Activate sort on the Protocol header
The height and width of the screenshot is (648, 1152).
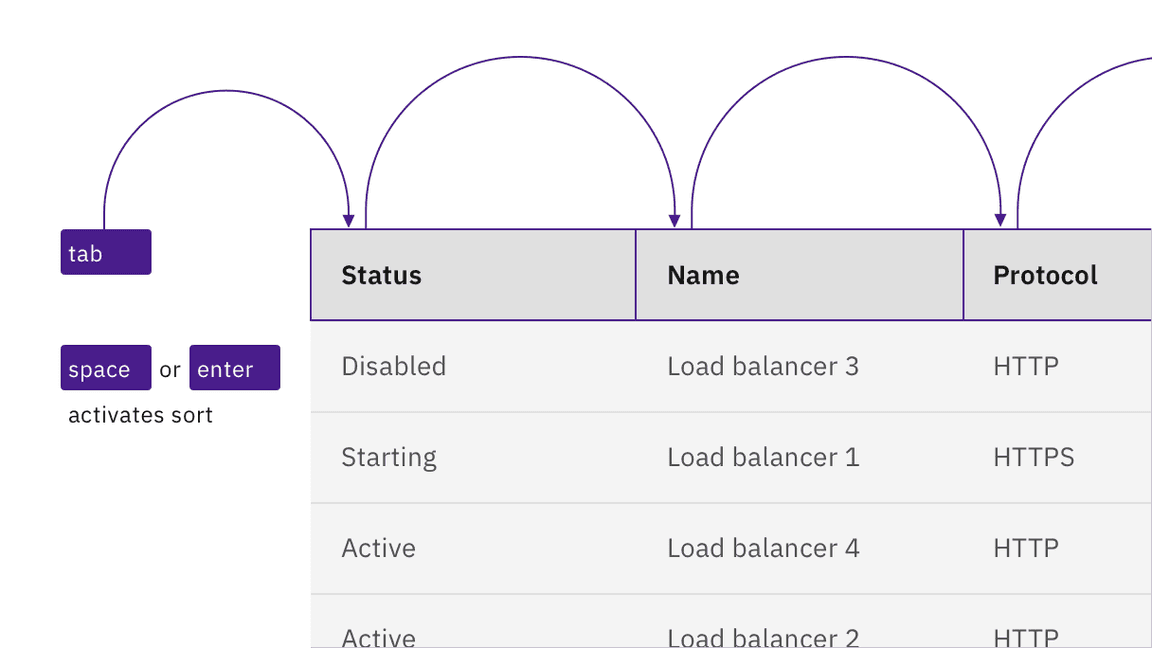point(1045,274)
